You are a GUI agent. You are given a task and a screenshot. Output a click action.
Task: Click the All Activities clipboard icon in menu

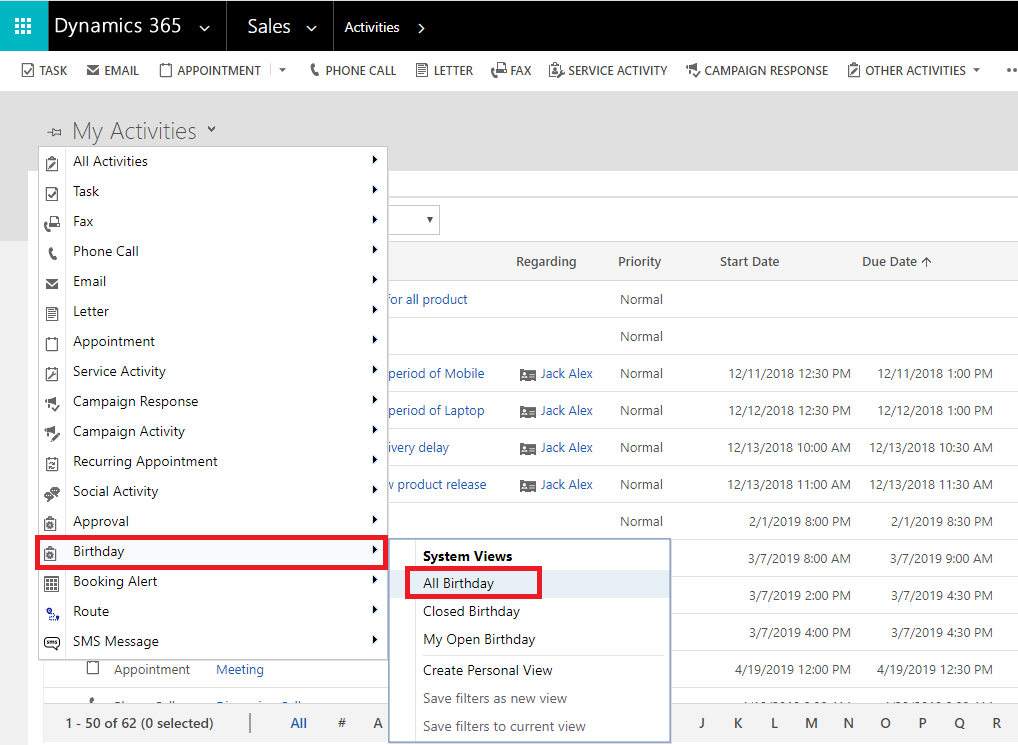52,164
